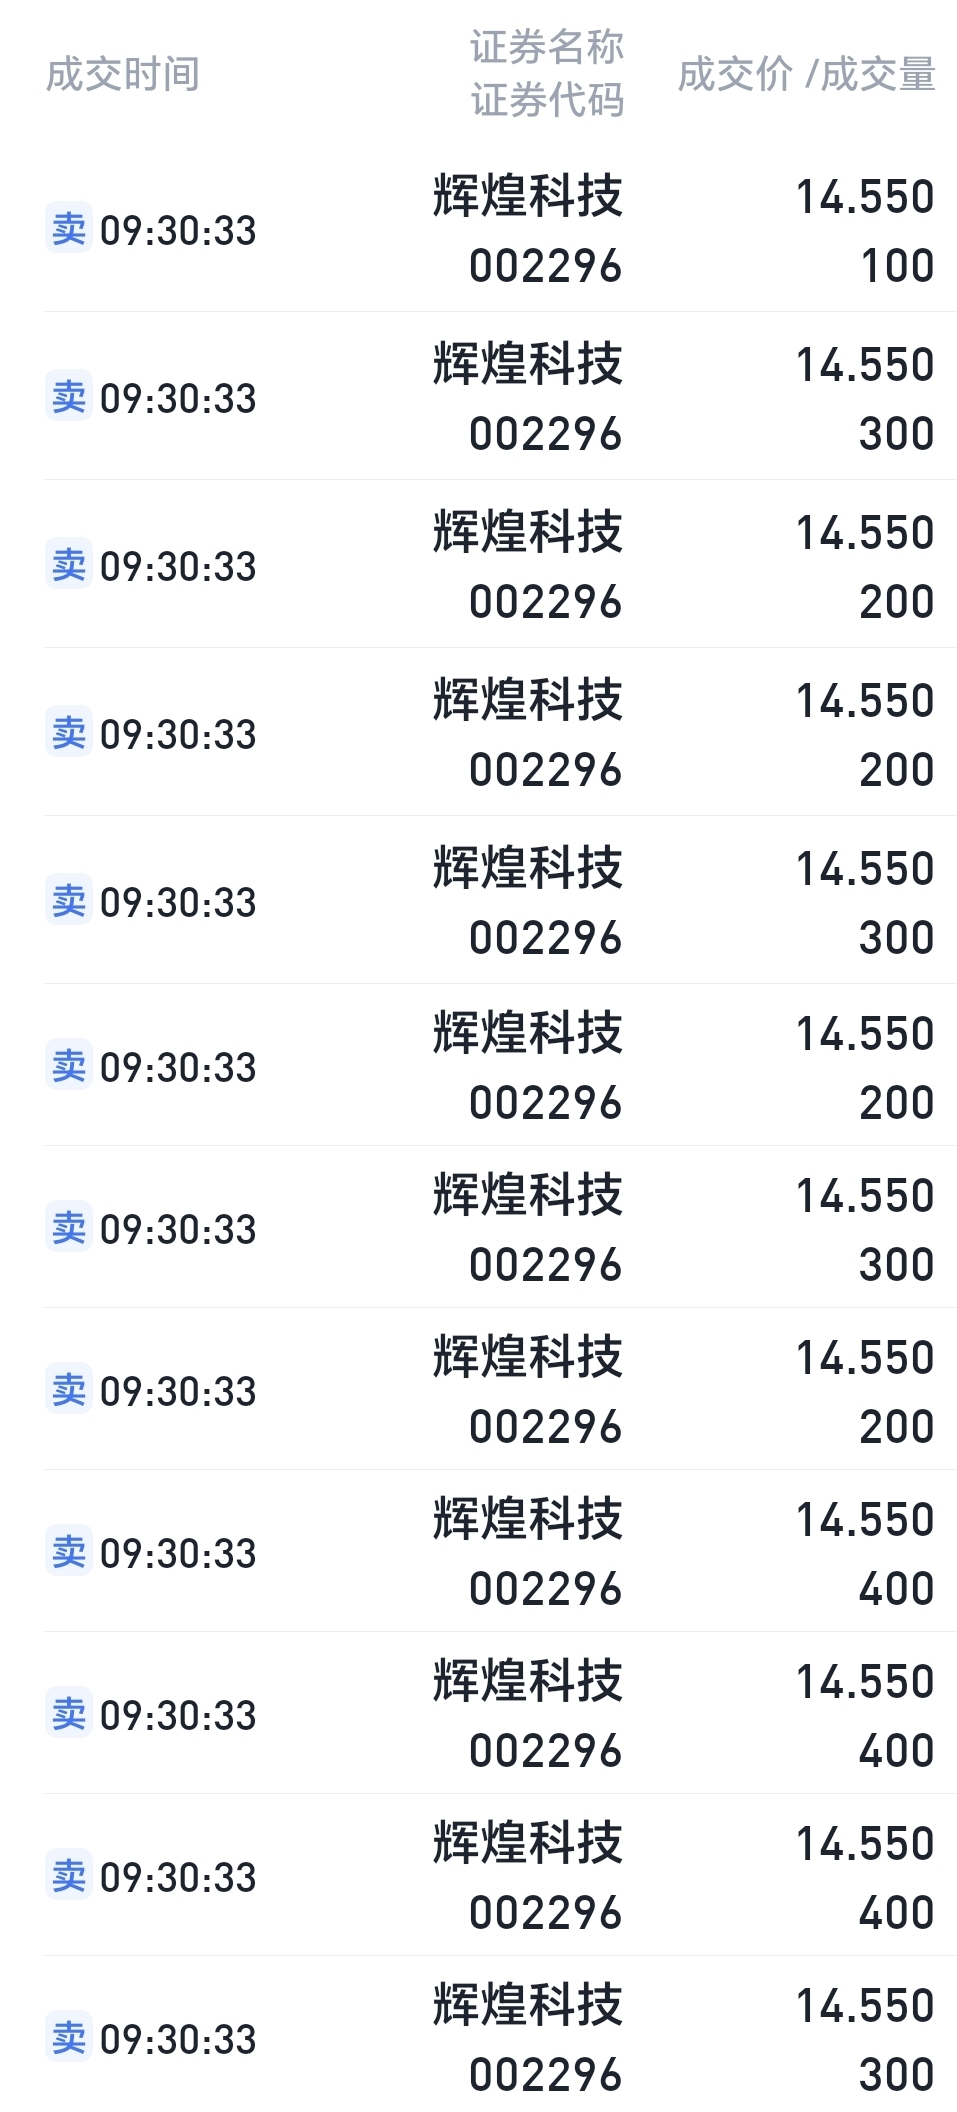Tap the 卖 badge in the second trade row

coord(69,397)
